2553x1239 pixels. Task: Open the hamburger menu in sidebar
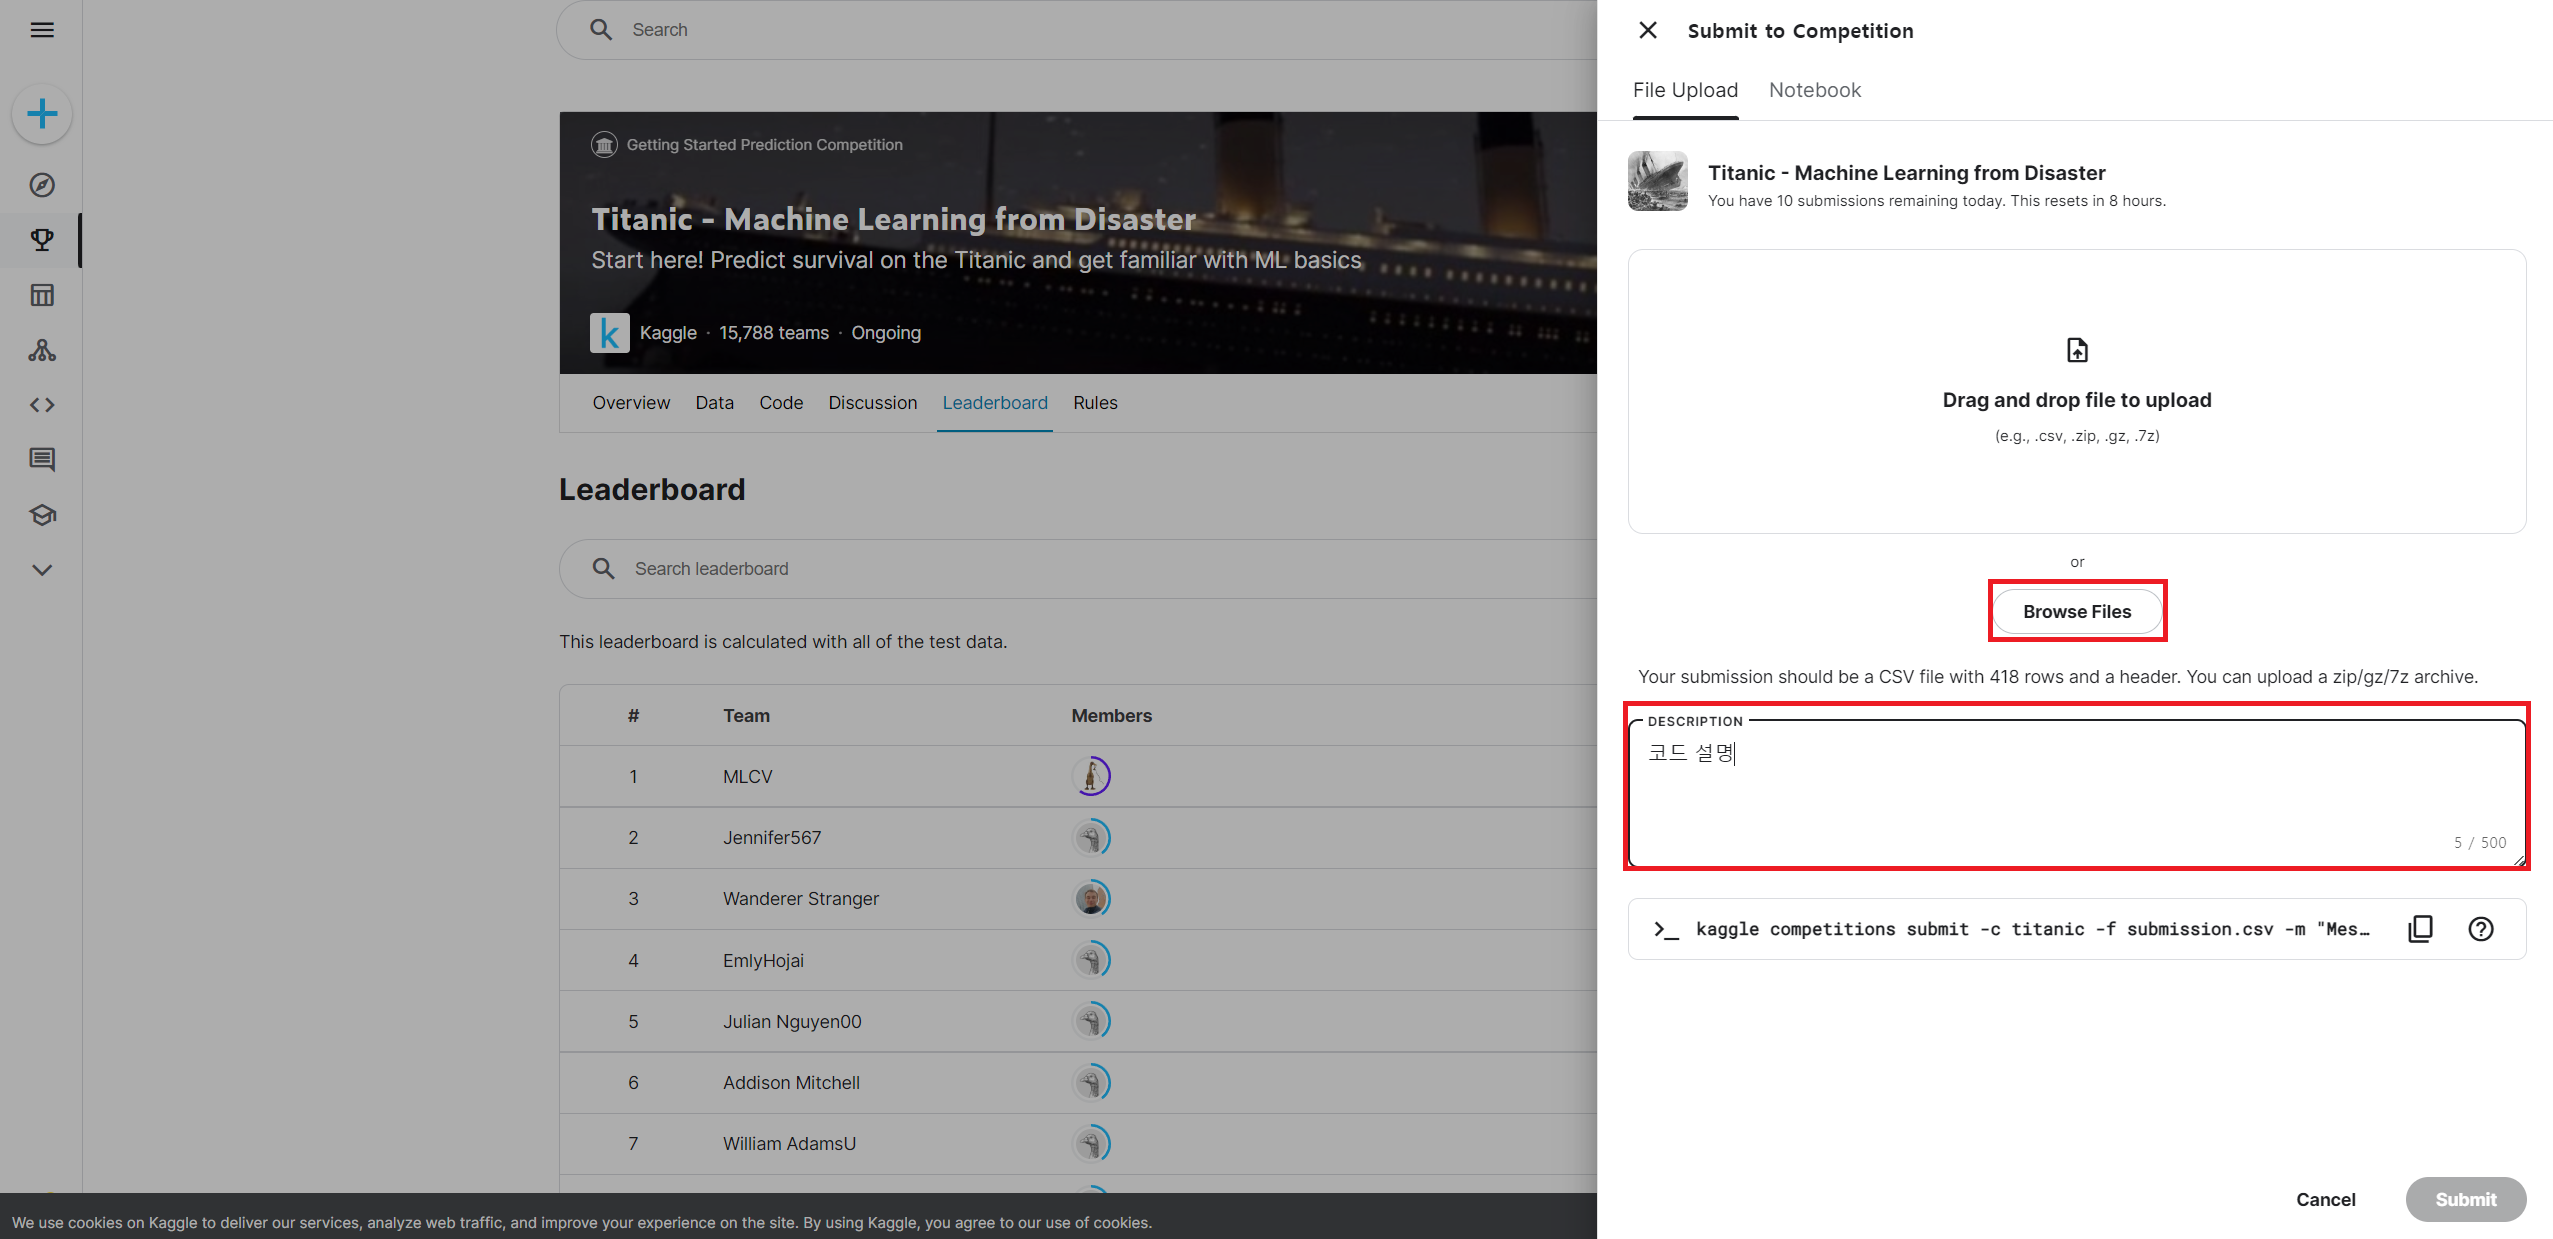[x=42, y=30]
